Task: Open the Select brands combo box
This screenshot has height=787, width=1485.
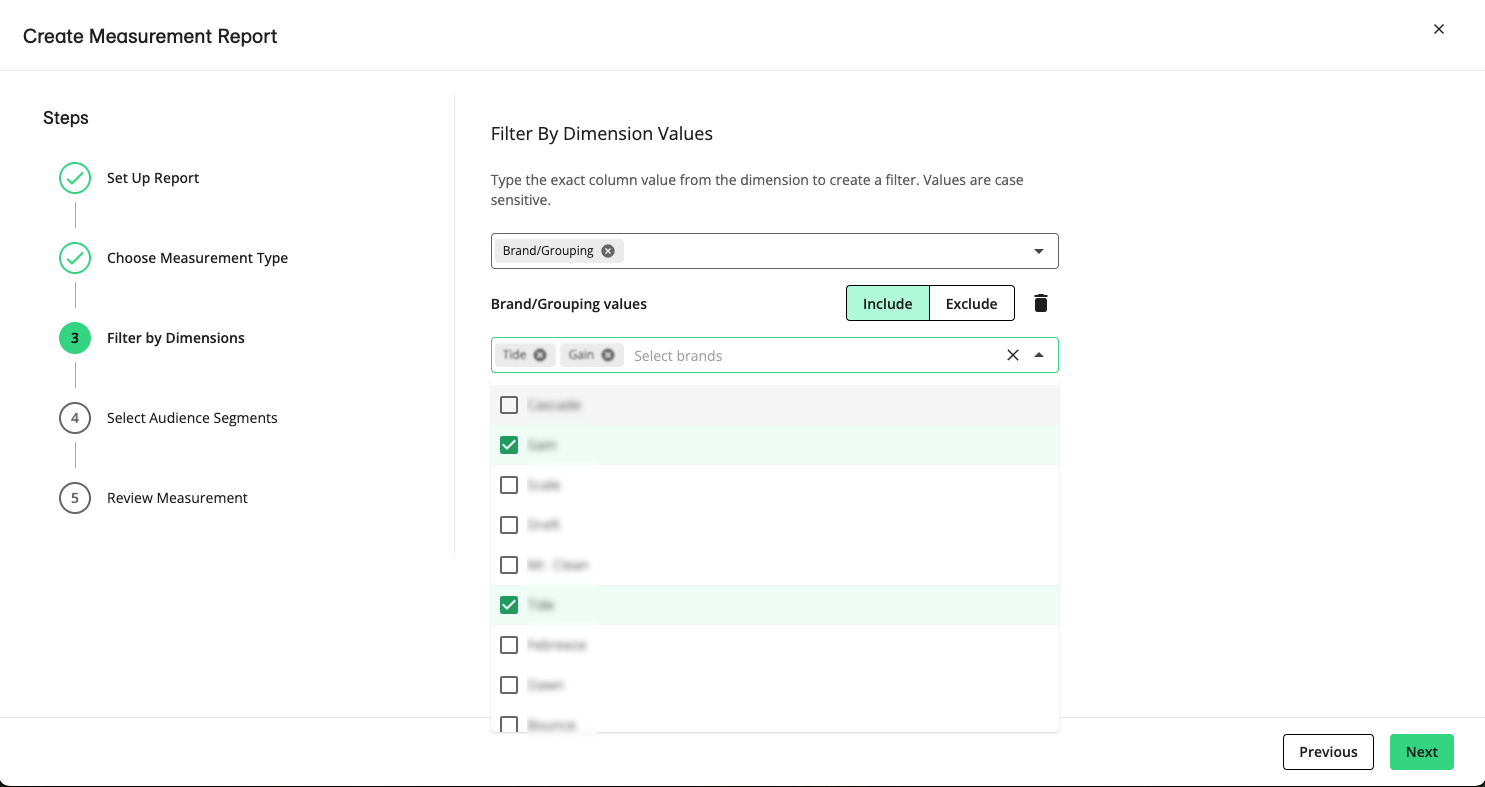Action: coord(800,355)
